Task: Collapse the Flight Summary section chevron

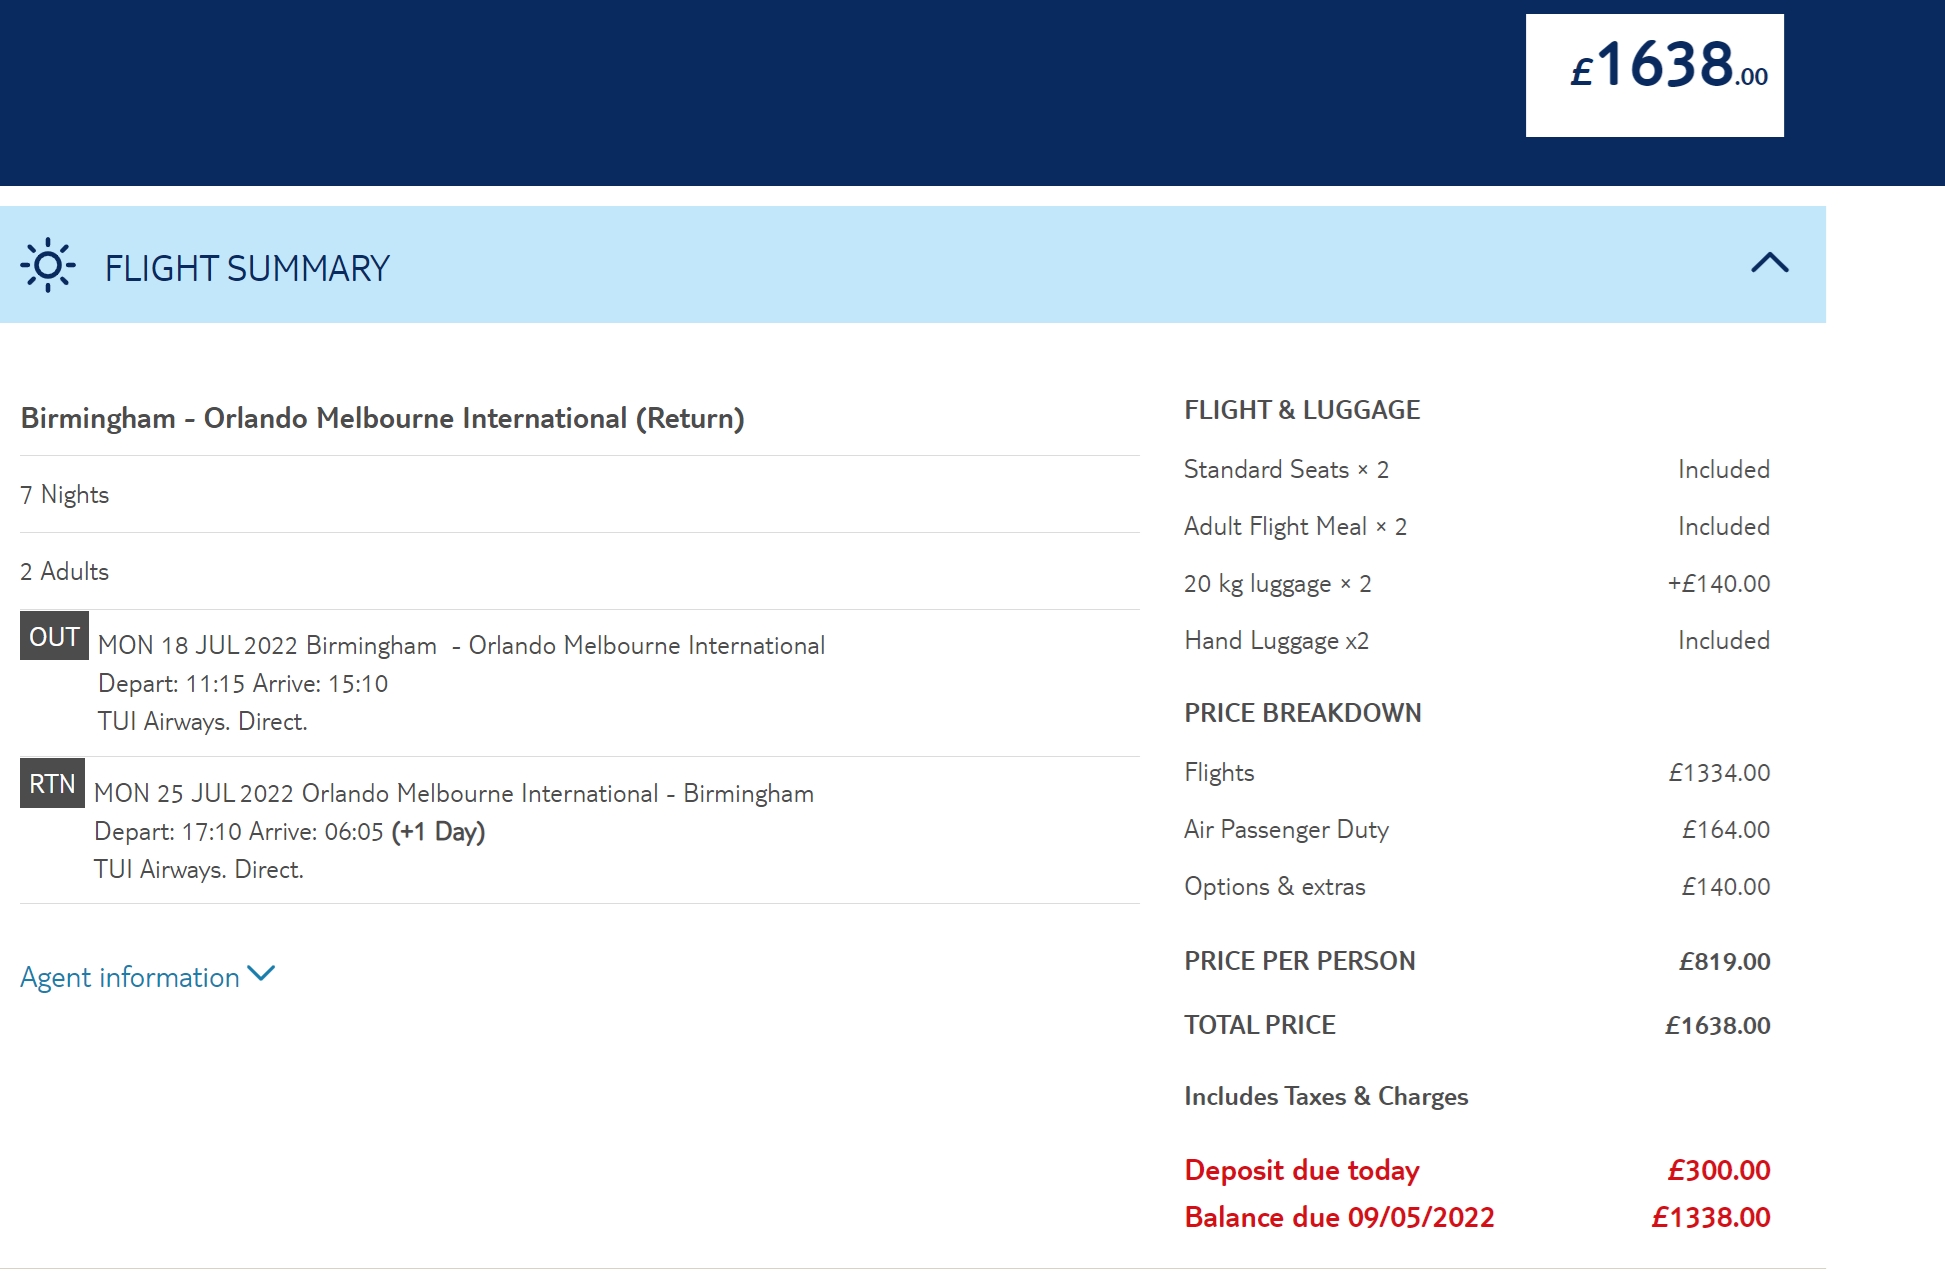Action: tap(1769, 263)
